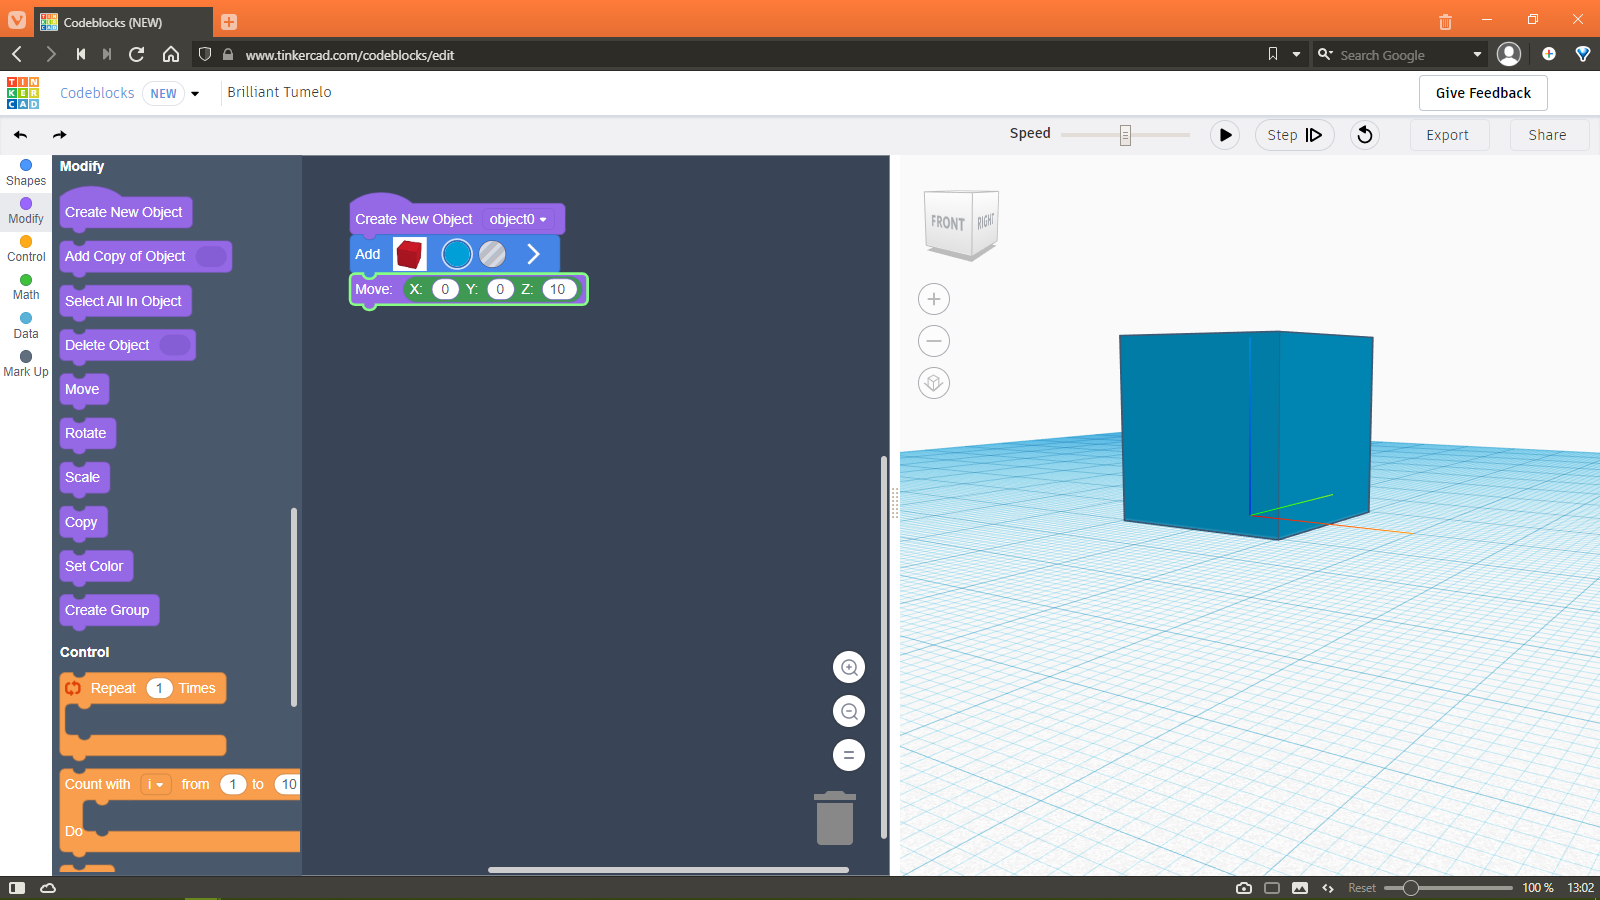1600x900 pixels.
Task: Click the Share button
Action: 1547,135
